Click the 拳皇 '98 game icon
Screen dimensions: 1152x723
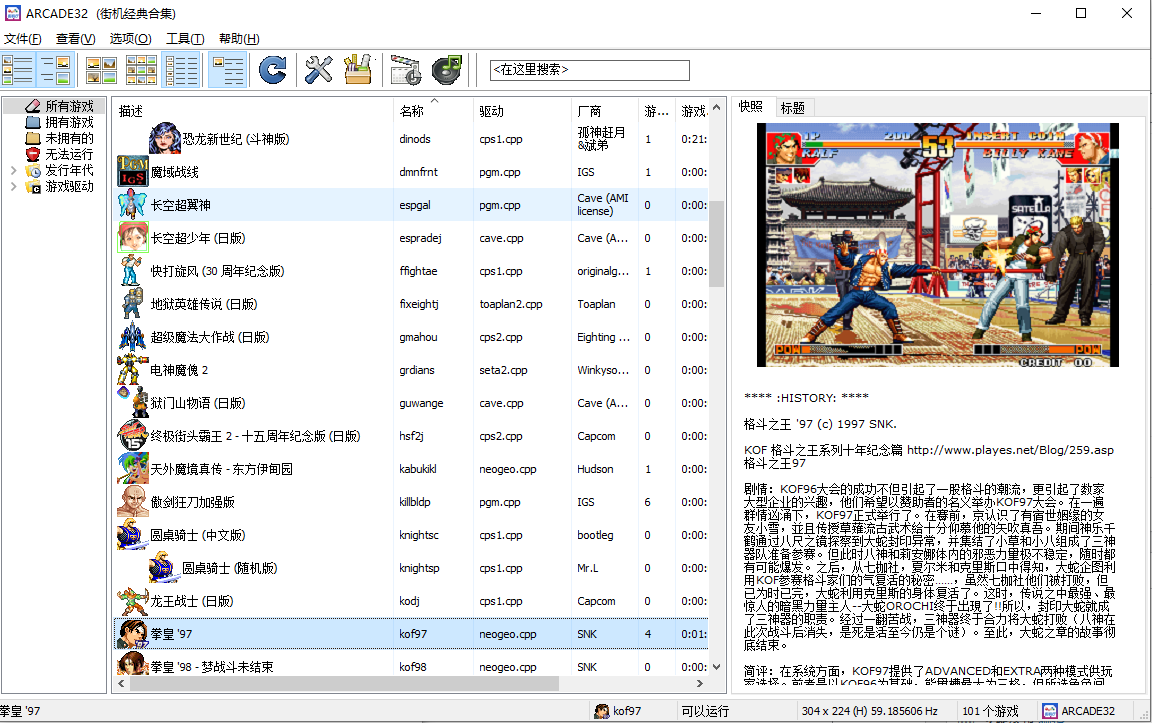pos(133,664)
